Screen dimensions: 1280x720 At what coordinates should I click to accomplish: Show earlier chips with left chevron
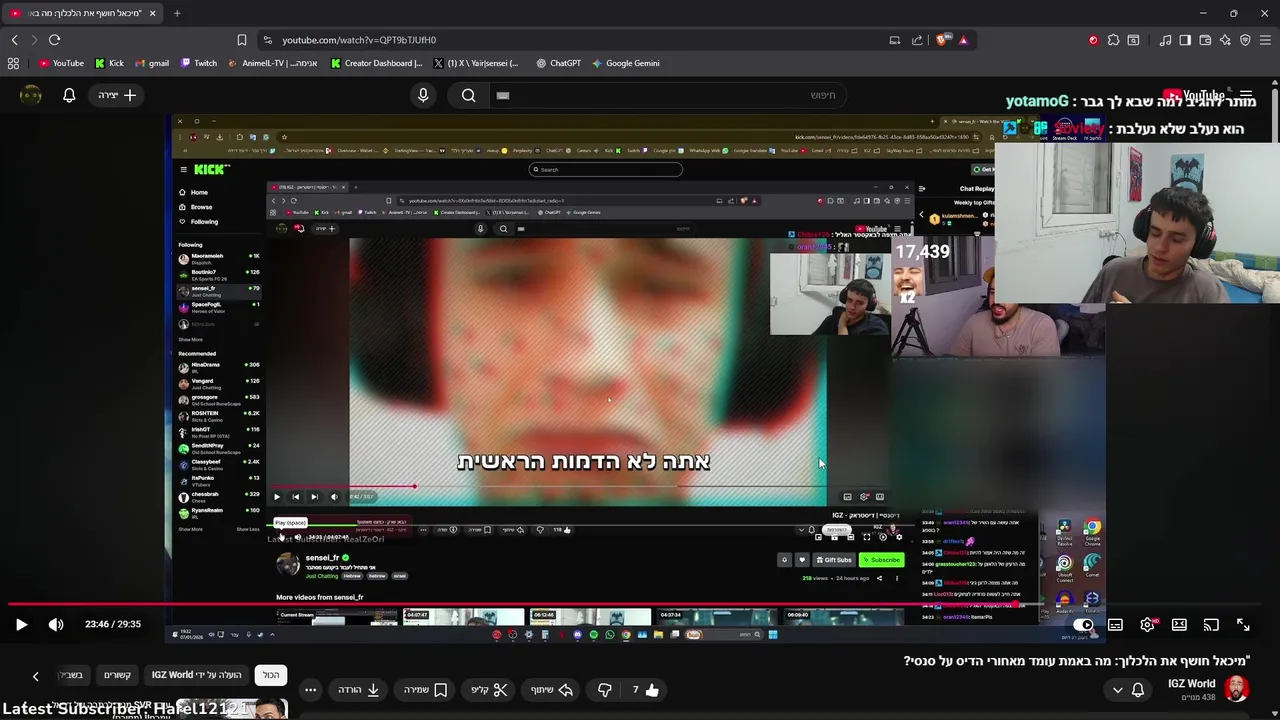click(x=35, y=676)
